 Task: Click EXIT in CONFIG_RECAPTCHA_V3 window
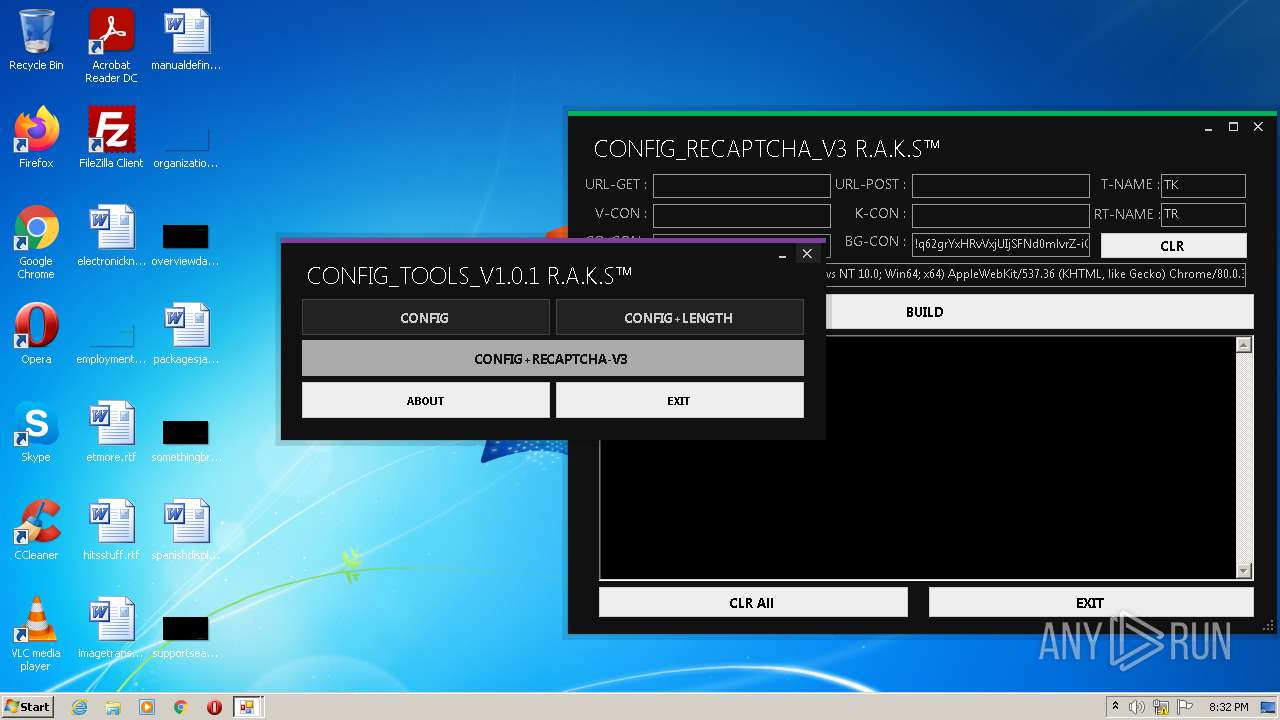(x=1090, y=603)
